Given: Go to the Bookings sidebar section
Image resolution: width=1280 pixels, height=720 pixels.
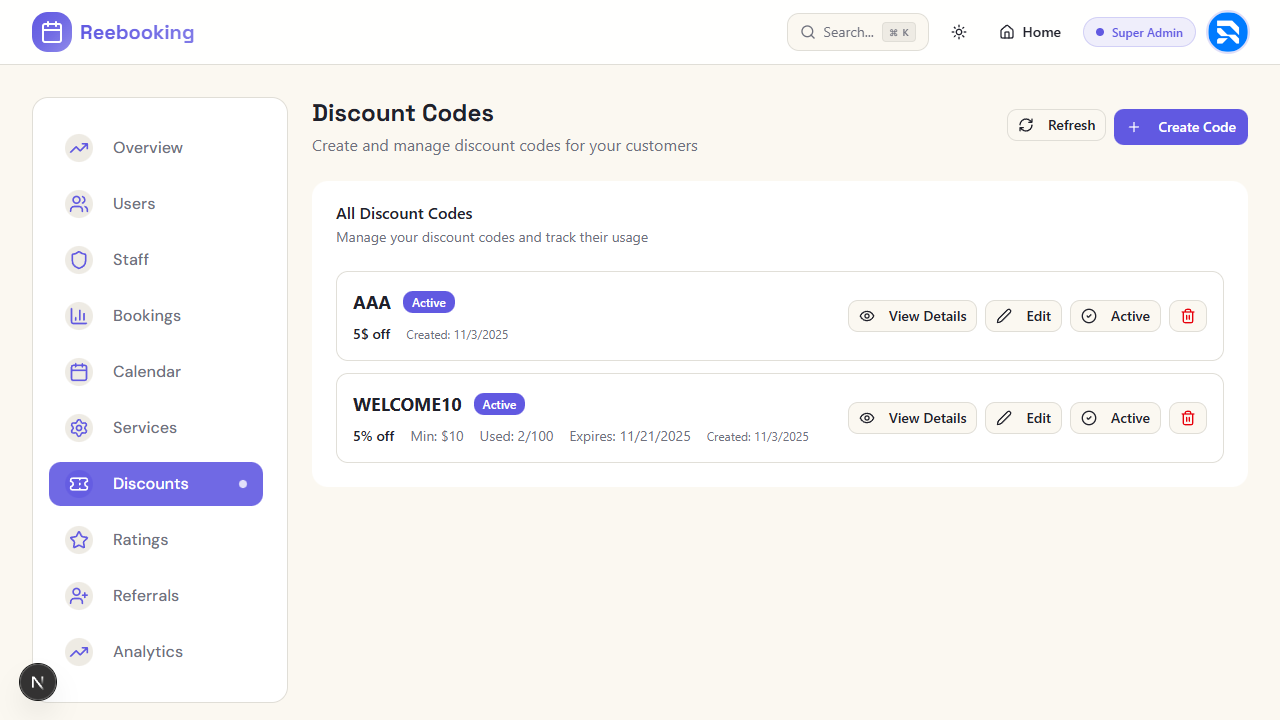Looking at the screenshot, I should tap(146, 316).
